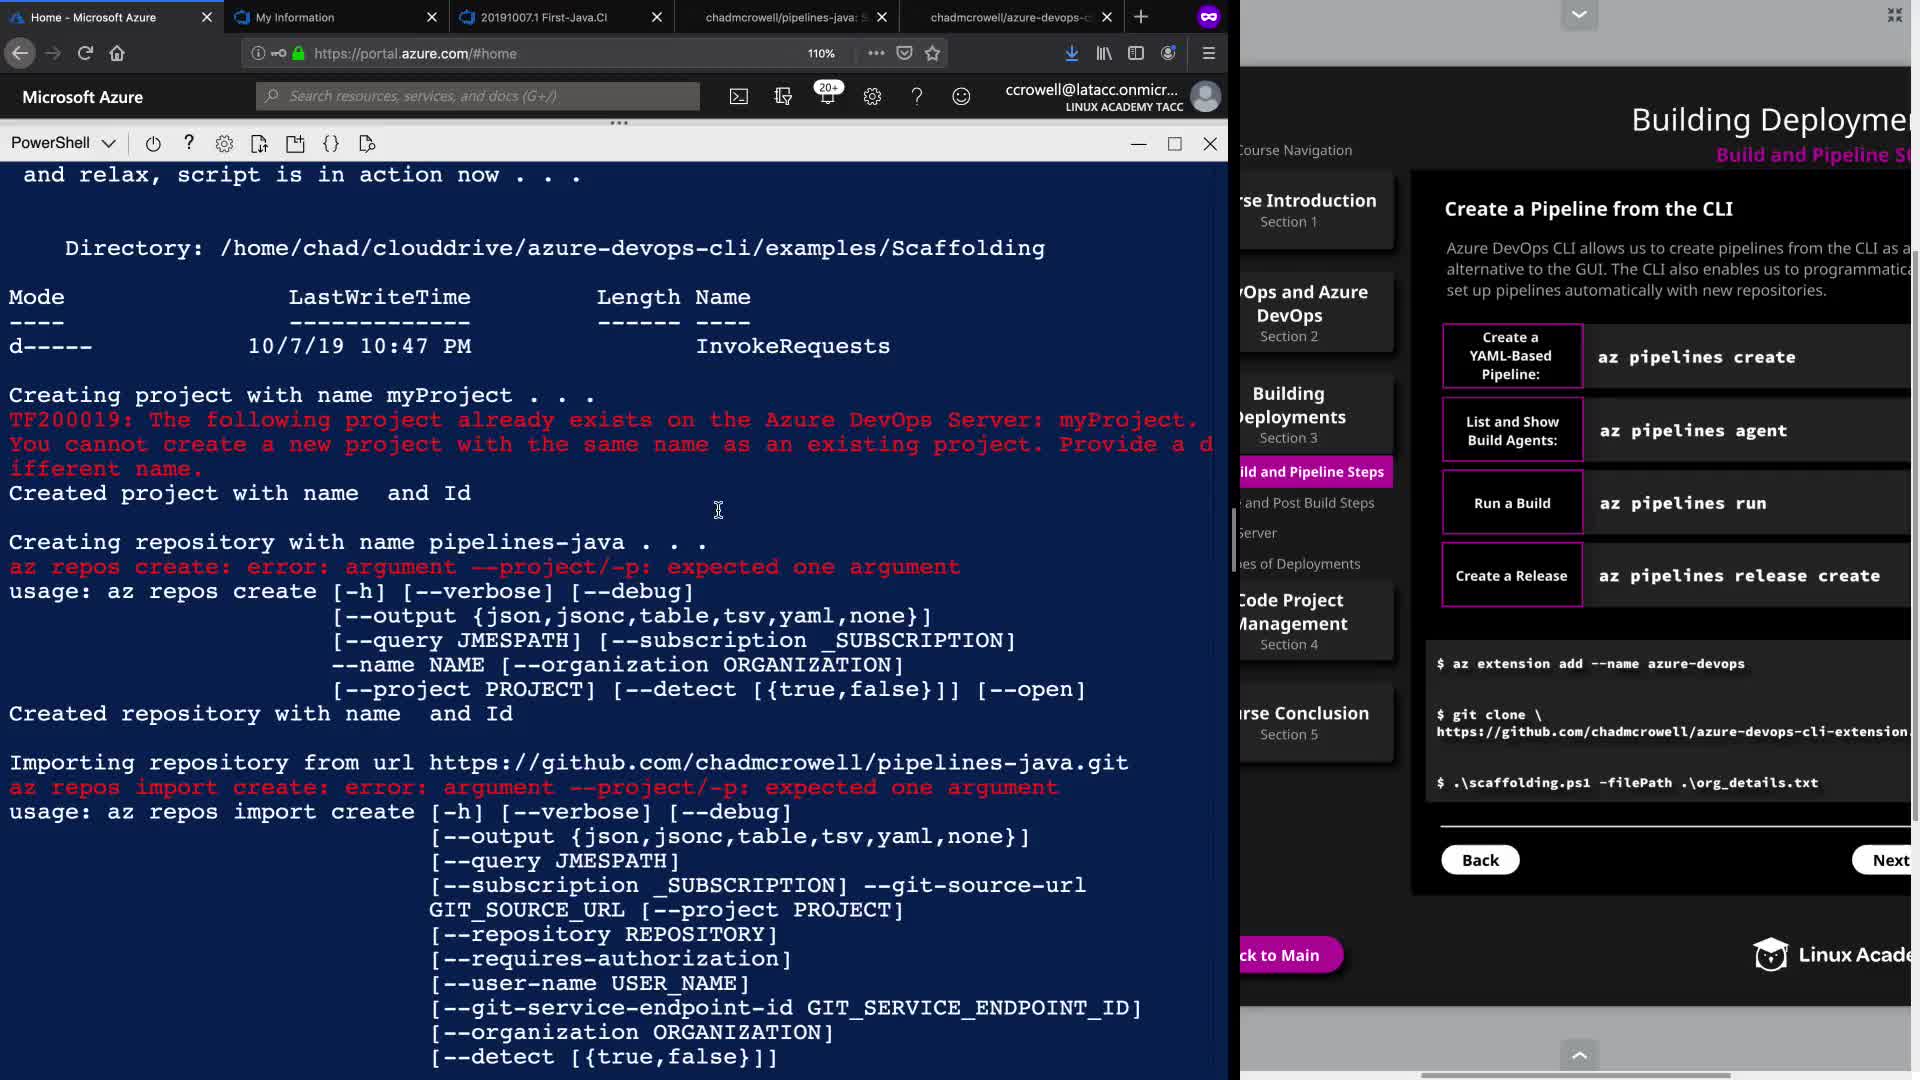Click Azure search resources input field
This screenshot has width=1920, height=1080.
480,96
